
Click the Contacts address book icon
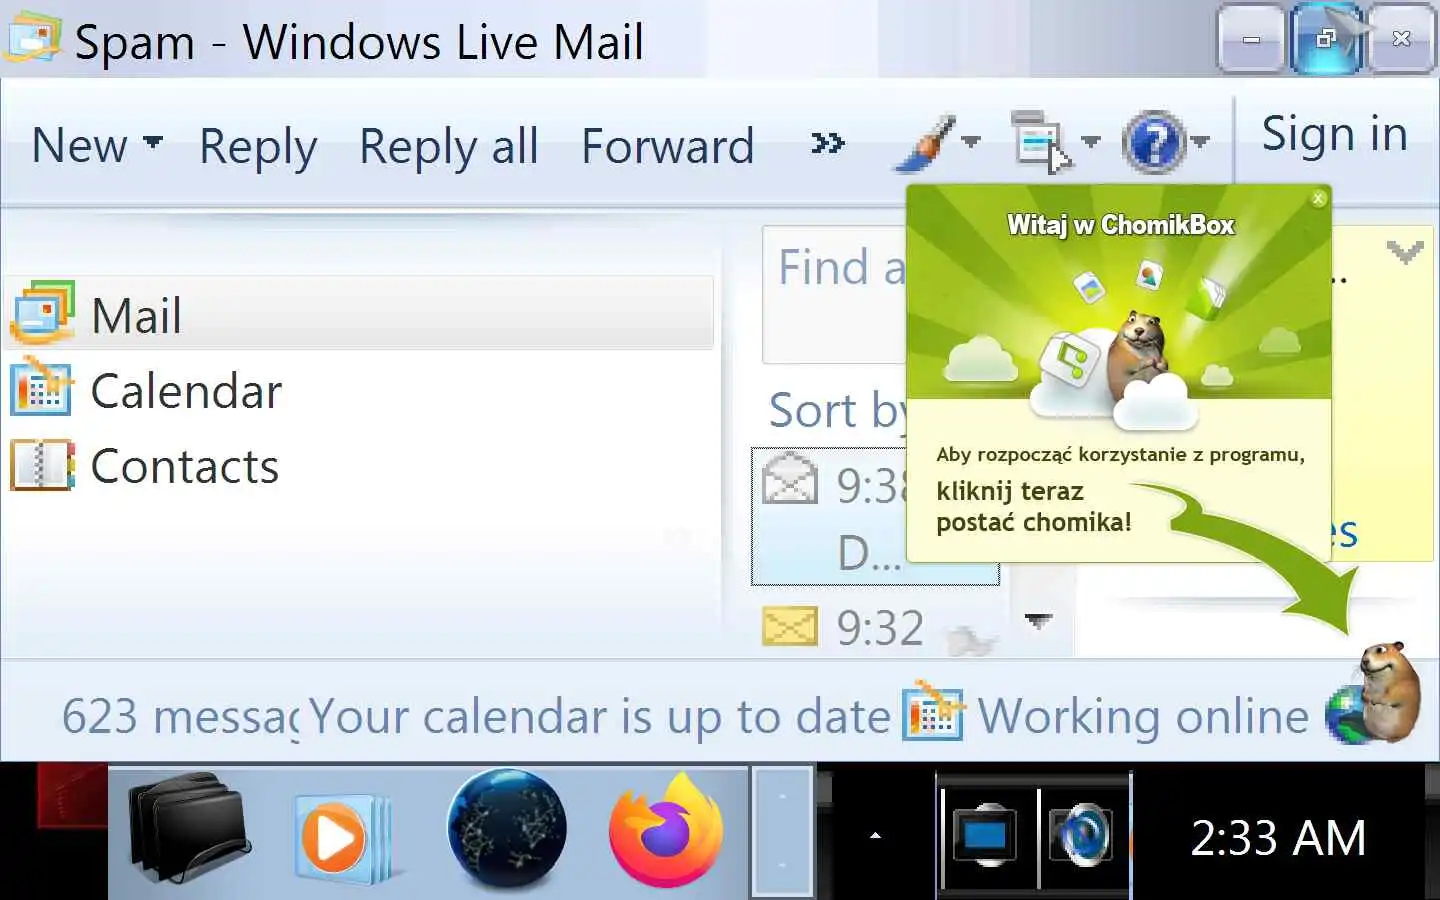point(42,465)
